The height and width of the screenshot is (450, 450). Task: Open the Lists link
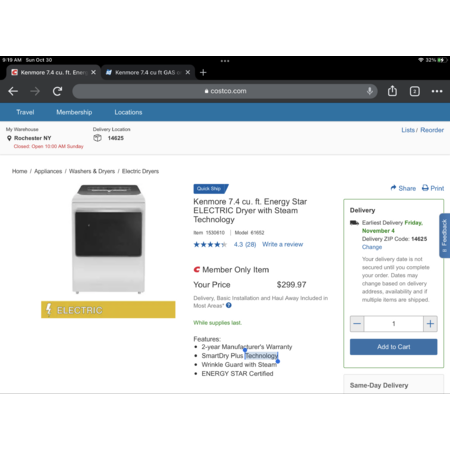[x=408, y=130]
